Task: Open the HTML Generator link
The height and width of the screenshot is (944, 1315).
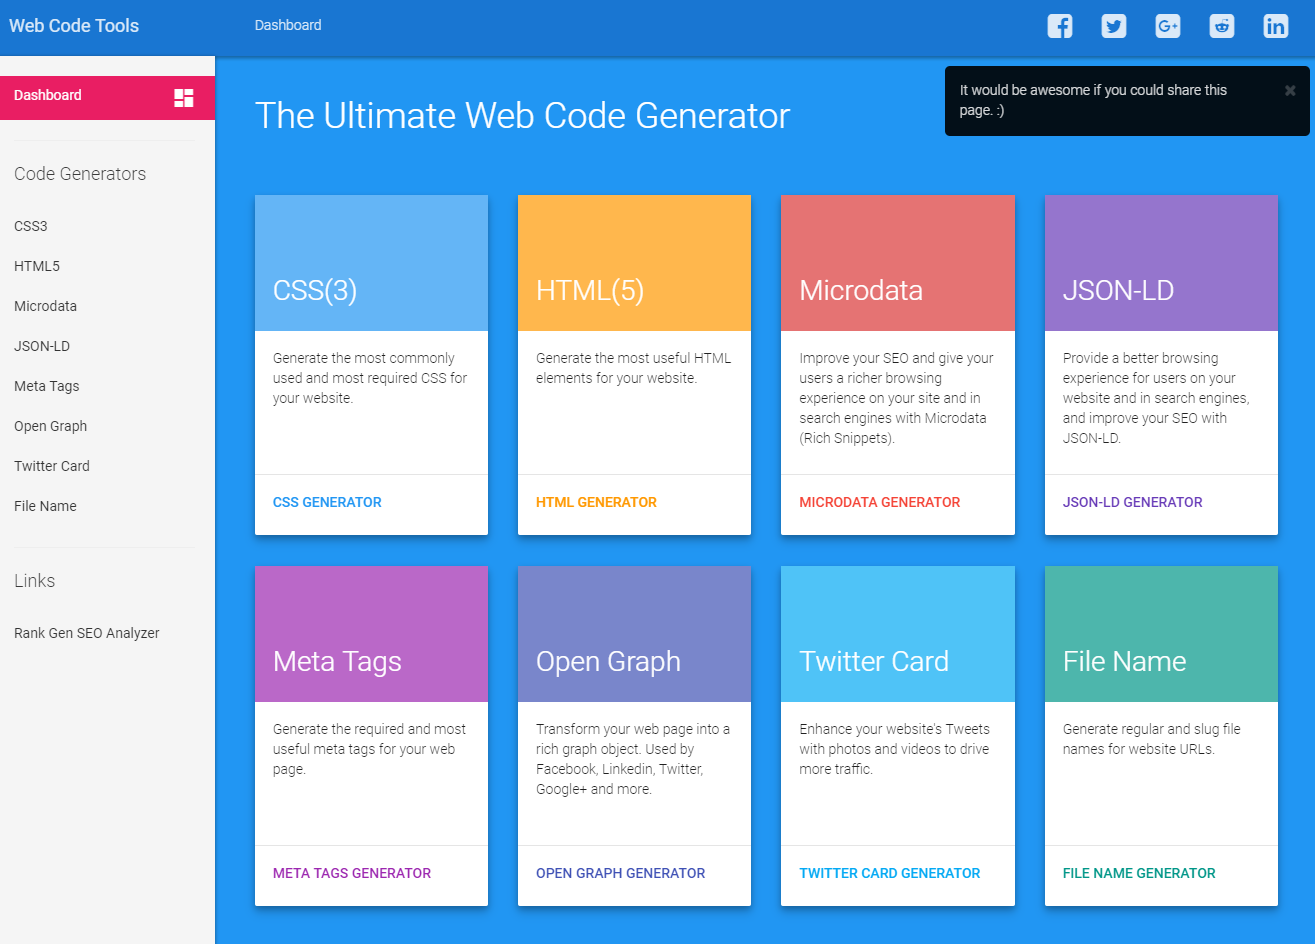Action: [595, 502]
